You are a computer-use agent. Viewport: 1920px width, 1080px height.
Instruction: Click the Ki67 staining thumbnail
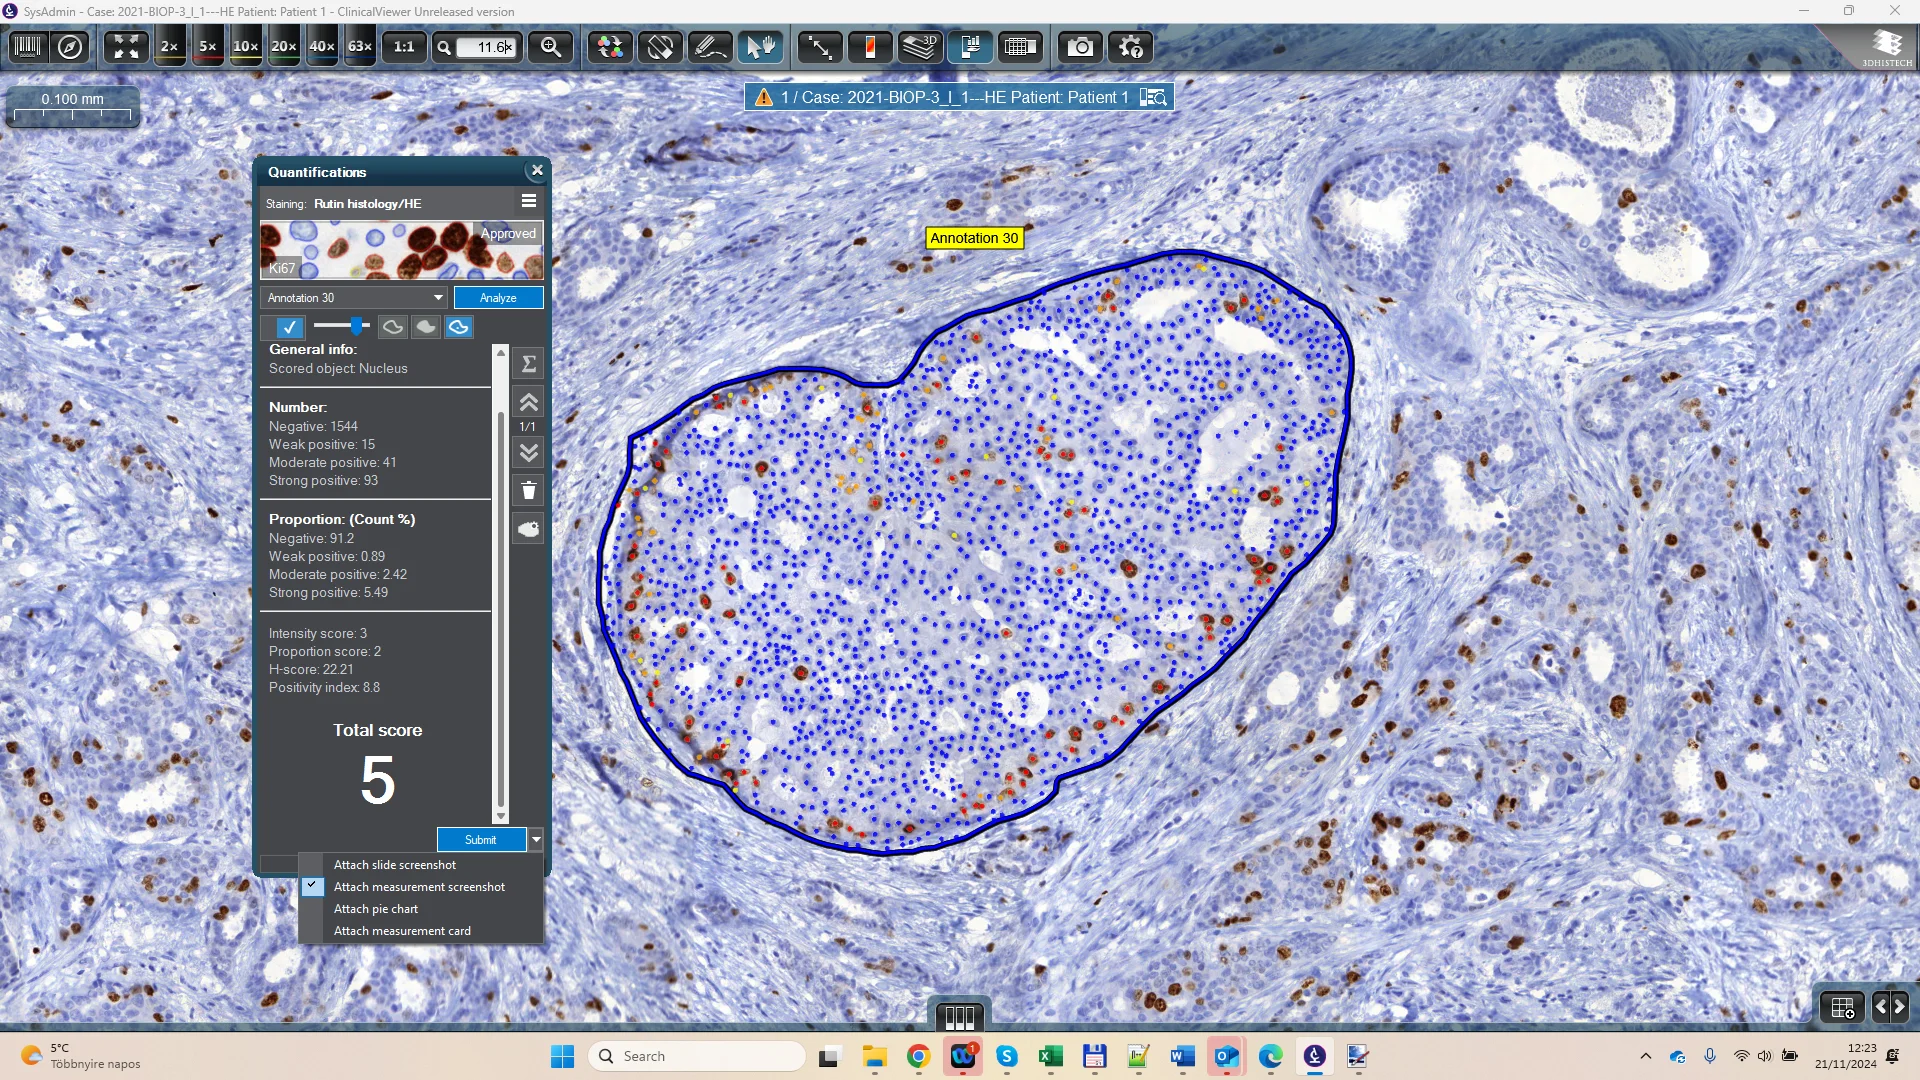point(402,250)
